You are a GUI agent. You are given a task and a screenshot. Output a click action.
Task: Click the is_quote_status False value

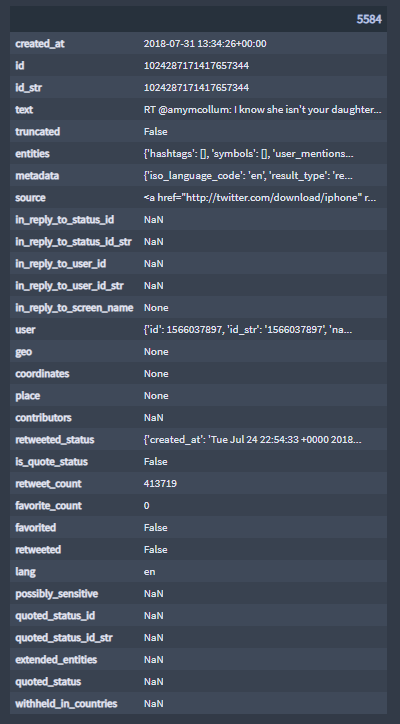tap(156, 462)
